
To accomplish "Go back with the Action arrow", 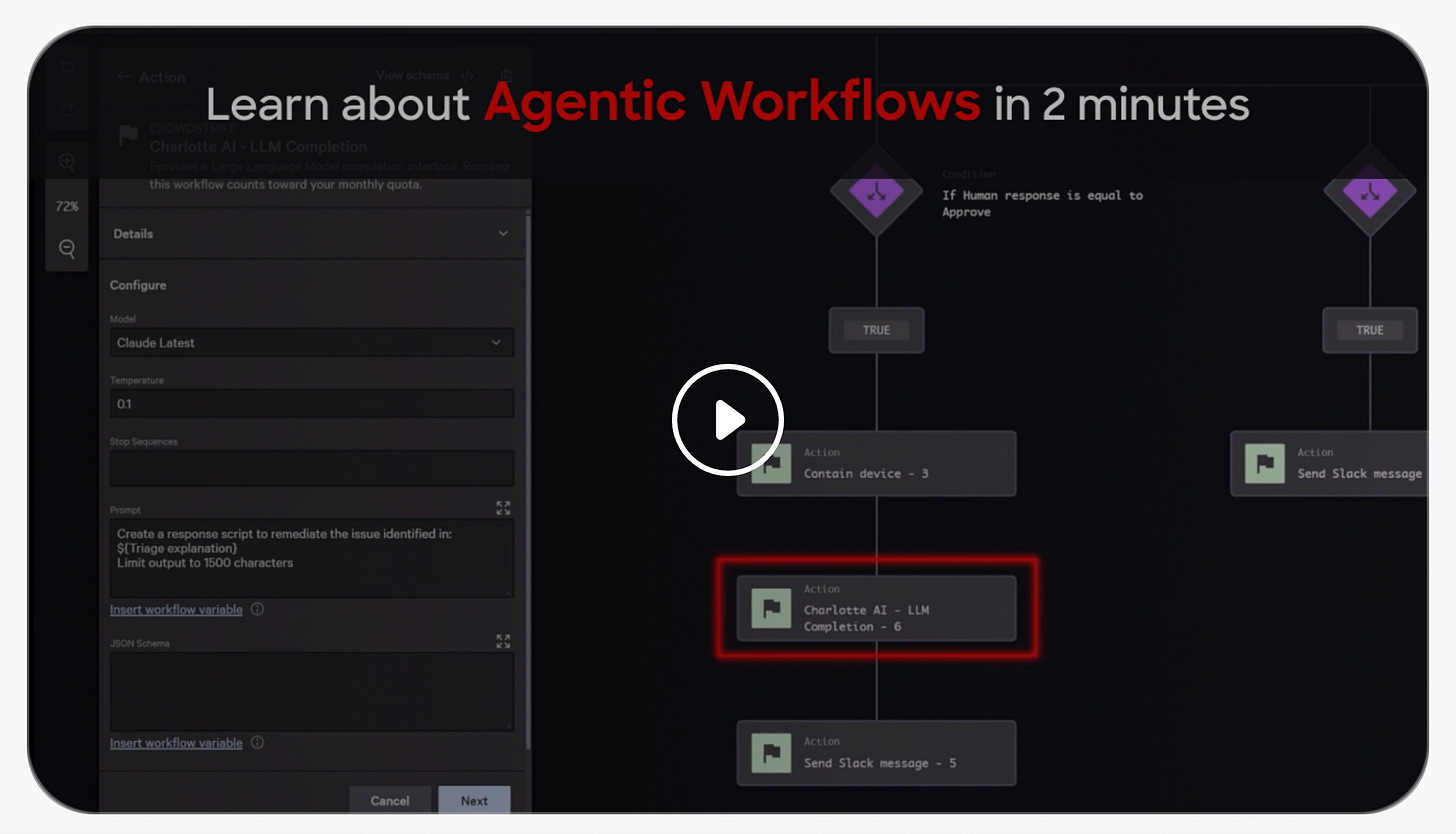I will pos(123,77).
